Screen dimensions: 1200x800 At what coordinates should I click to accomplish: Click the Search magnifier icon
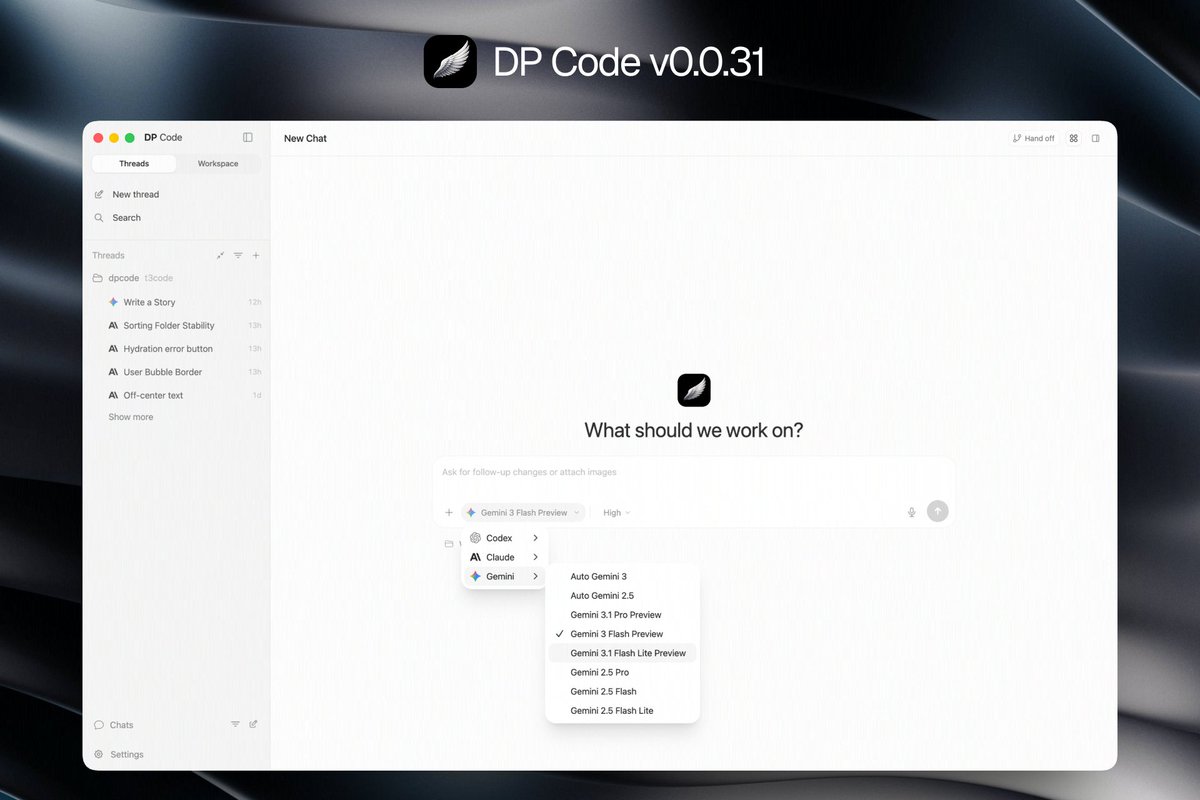click(99, 217)
